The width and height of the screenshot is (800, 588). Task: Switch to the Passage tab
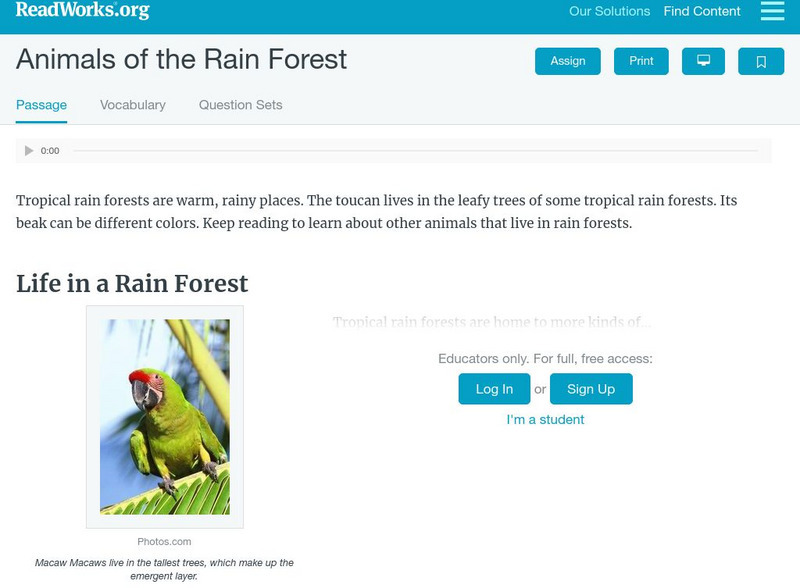click(41, 105)
